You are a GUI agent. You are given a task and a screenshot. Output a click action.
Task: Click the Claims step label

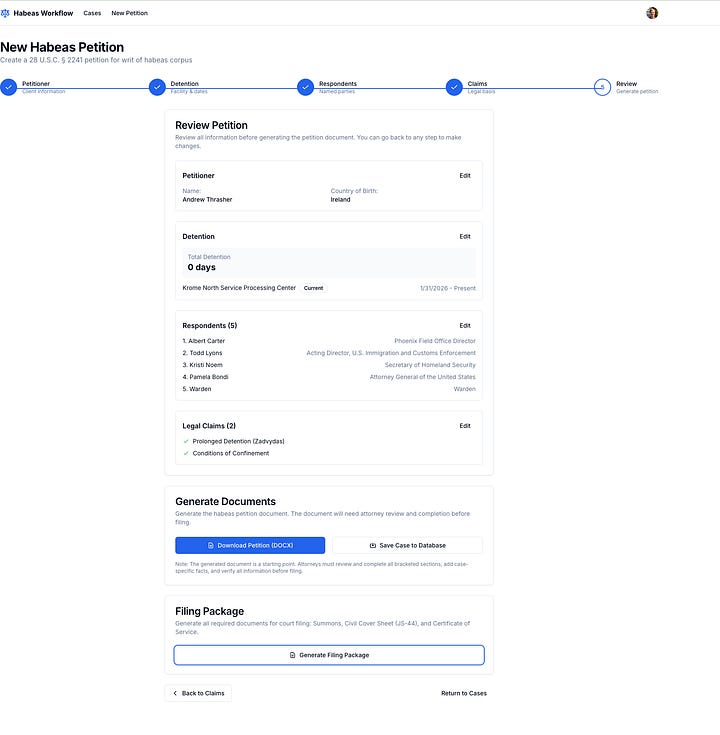coord(477,83)
